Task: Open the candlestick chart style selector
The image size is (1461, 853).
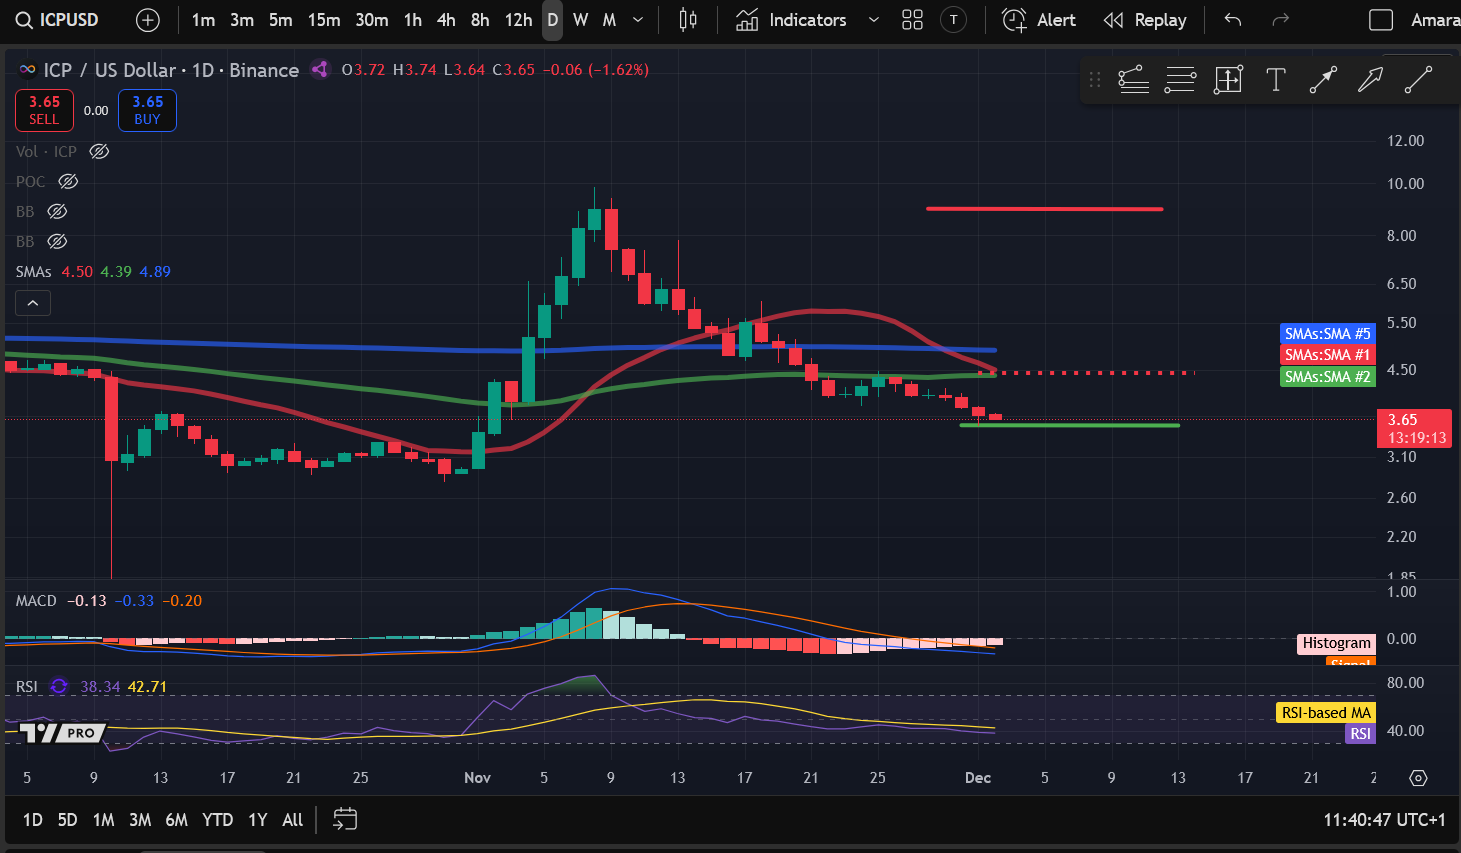Action: [x=688, y=20]
